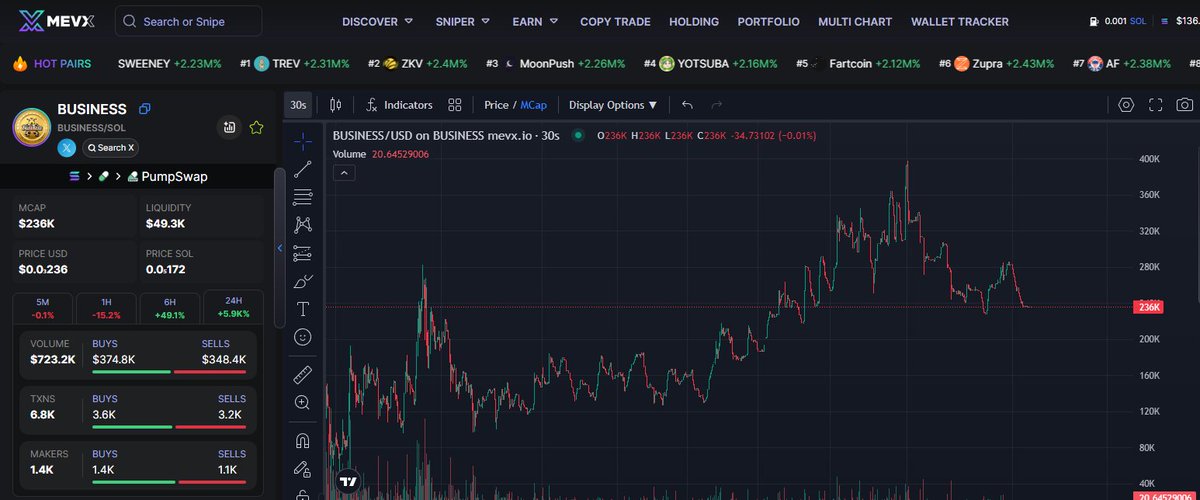The height and width of the screenshot is (500, 1200).
Task: Select the forecasting and measurement tool
Action: click(303, 253)
